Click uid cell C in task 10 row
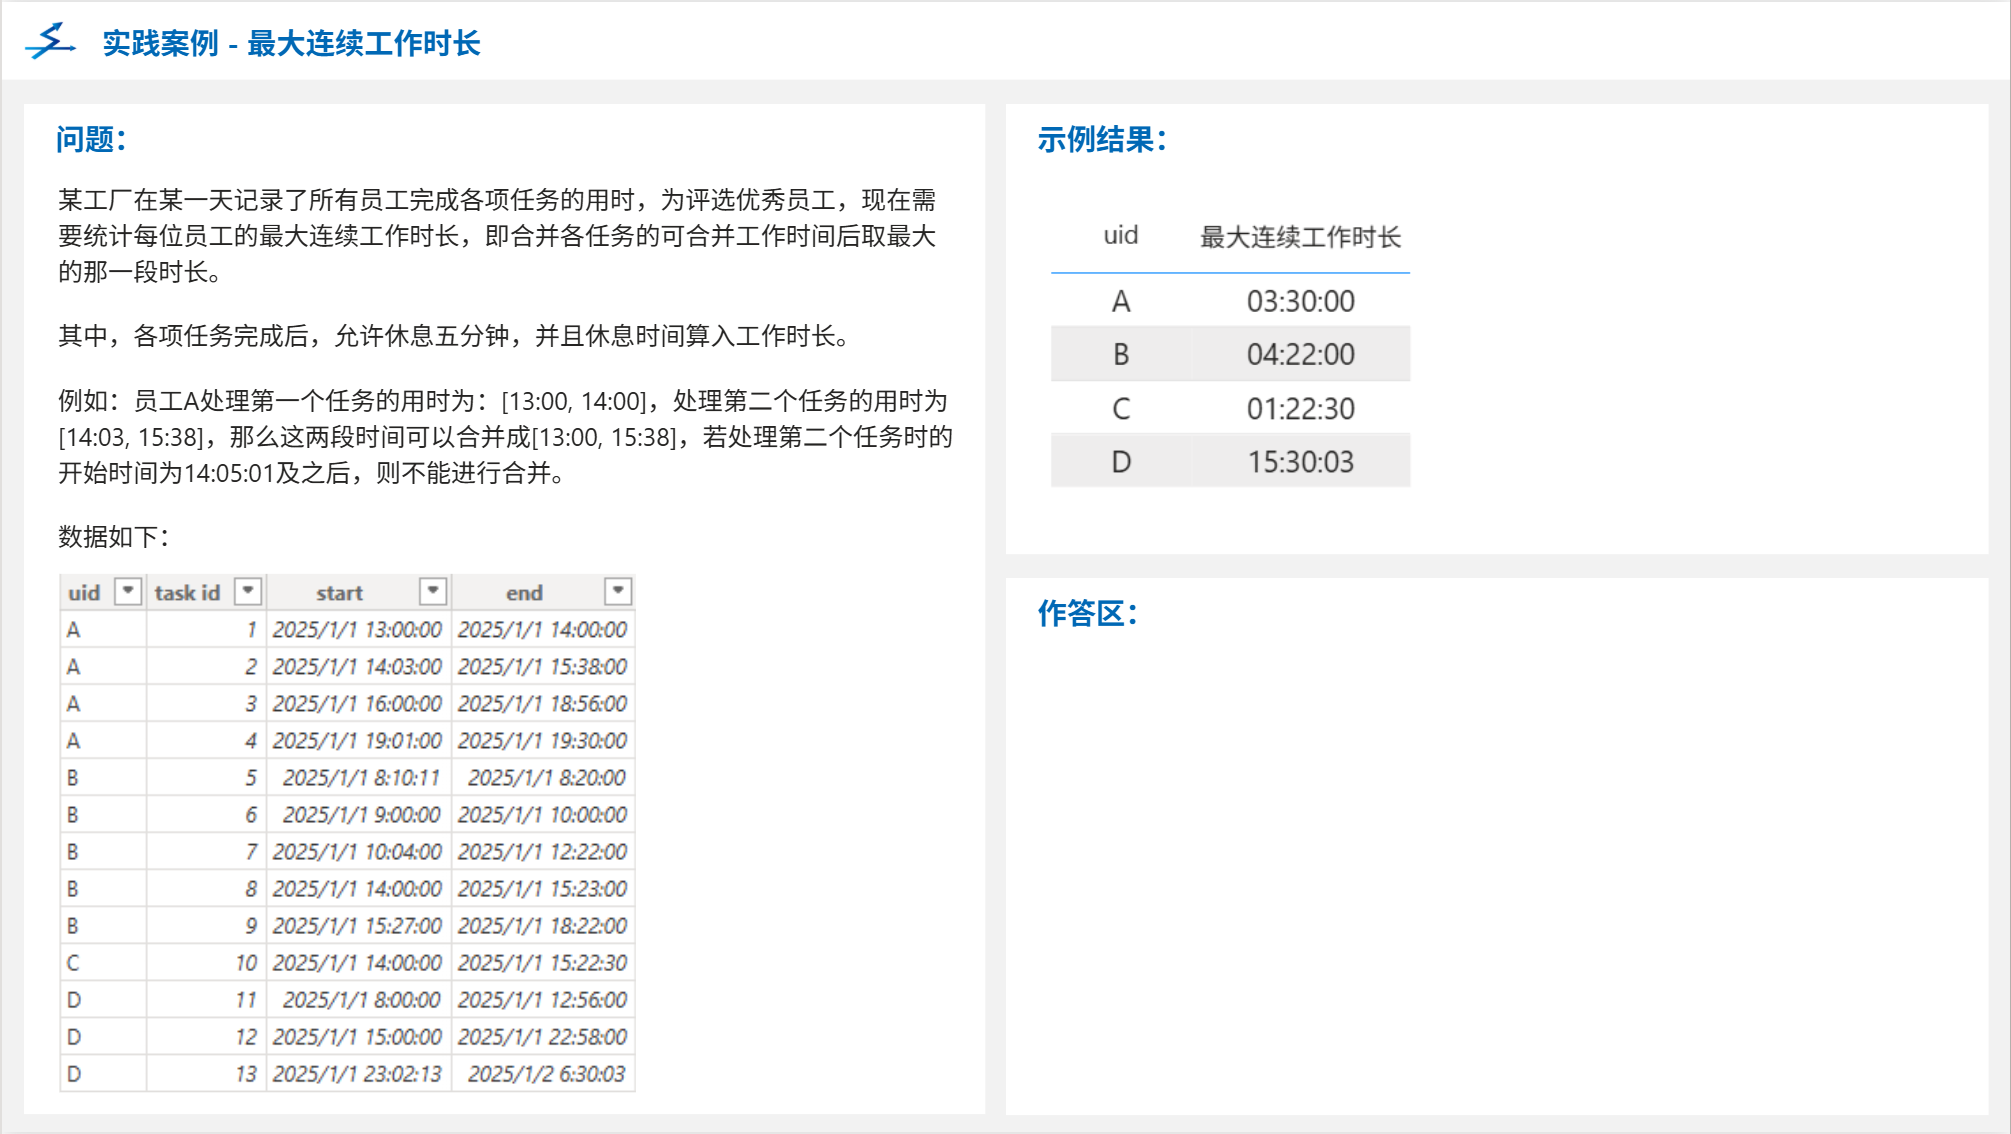Viewport: 2011px width, 1134px height. point(73,962)
